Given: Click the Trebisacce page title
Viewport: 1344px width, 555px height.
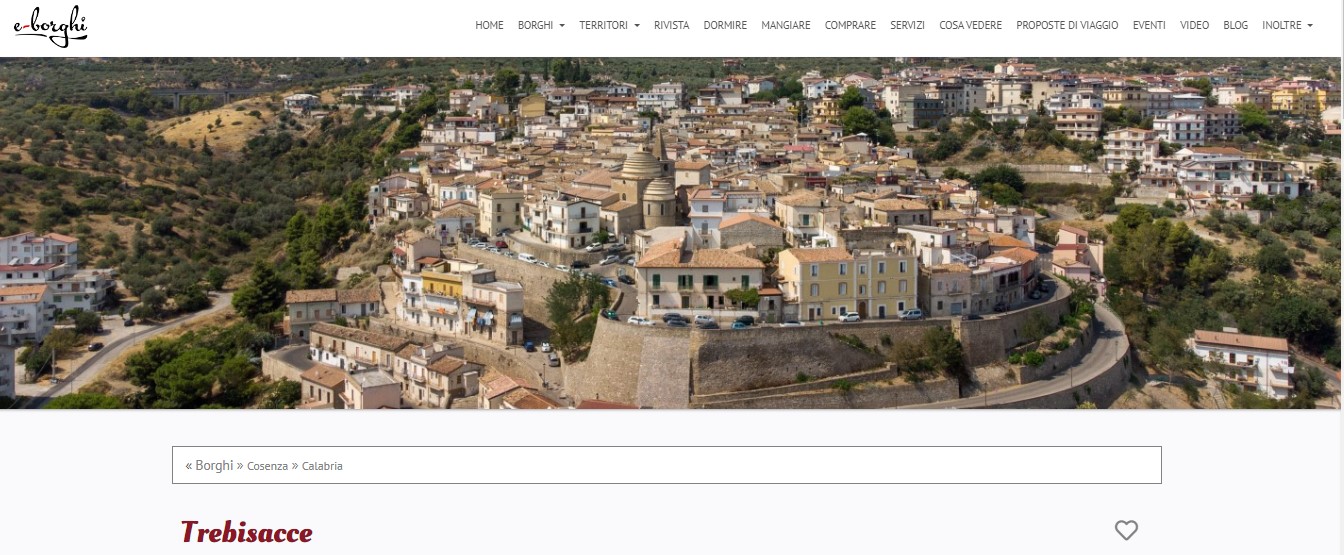Looking at the screenshot, I should (x=247, y=532).
